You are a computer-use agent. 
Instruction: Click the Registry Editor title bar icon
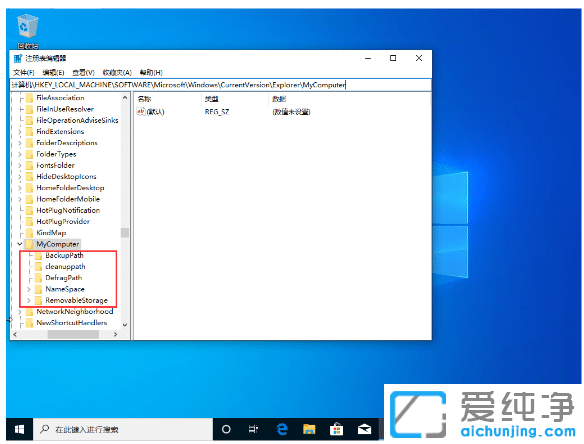coord(18,58)
